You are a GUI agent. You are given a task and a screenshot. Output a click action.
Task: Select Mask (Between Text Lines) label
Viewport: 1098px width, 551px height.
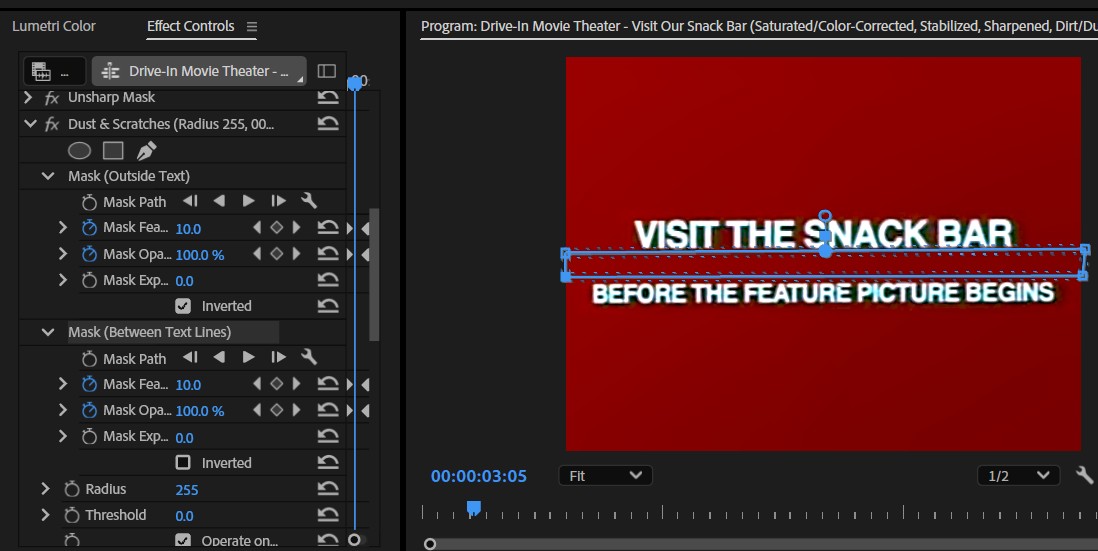(149, 333)
